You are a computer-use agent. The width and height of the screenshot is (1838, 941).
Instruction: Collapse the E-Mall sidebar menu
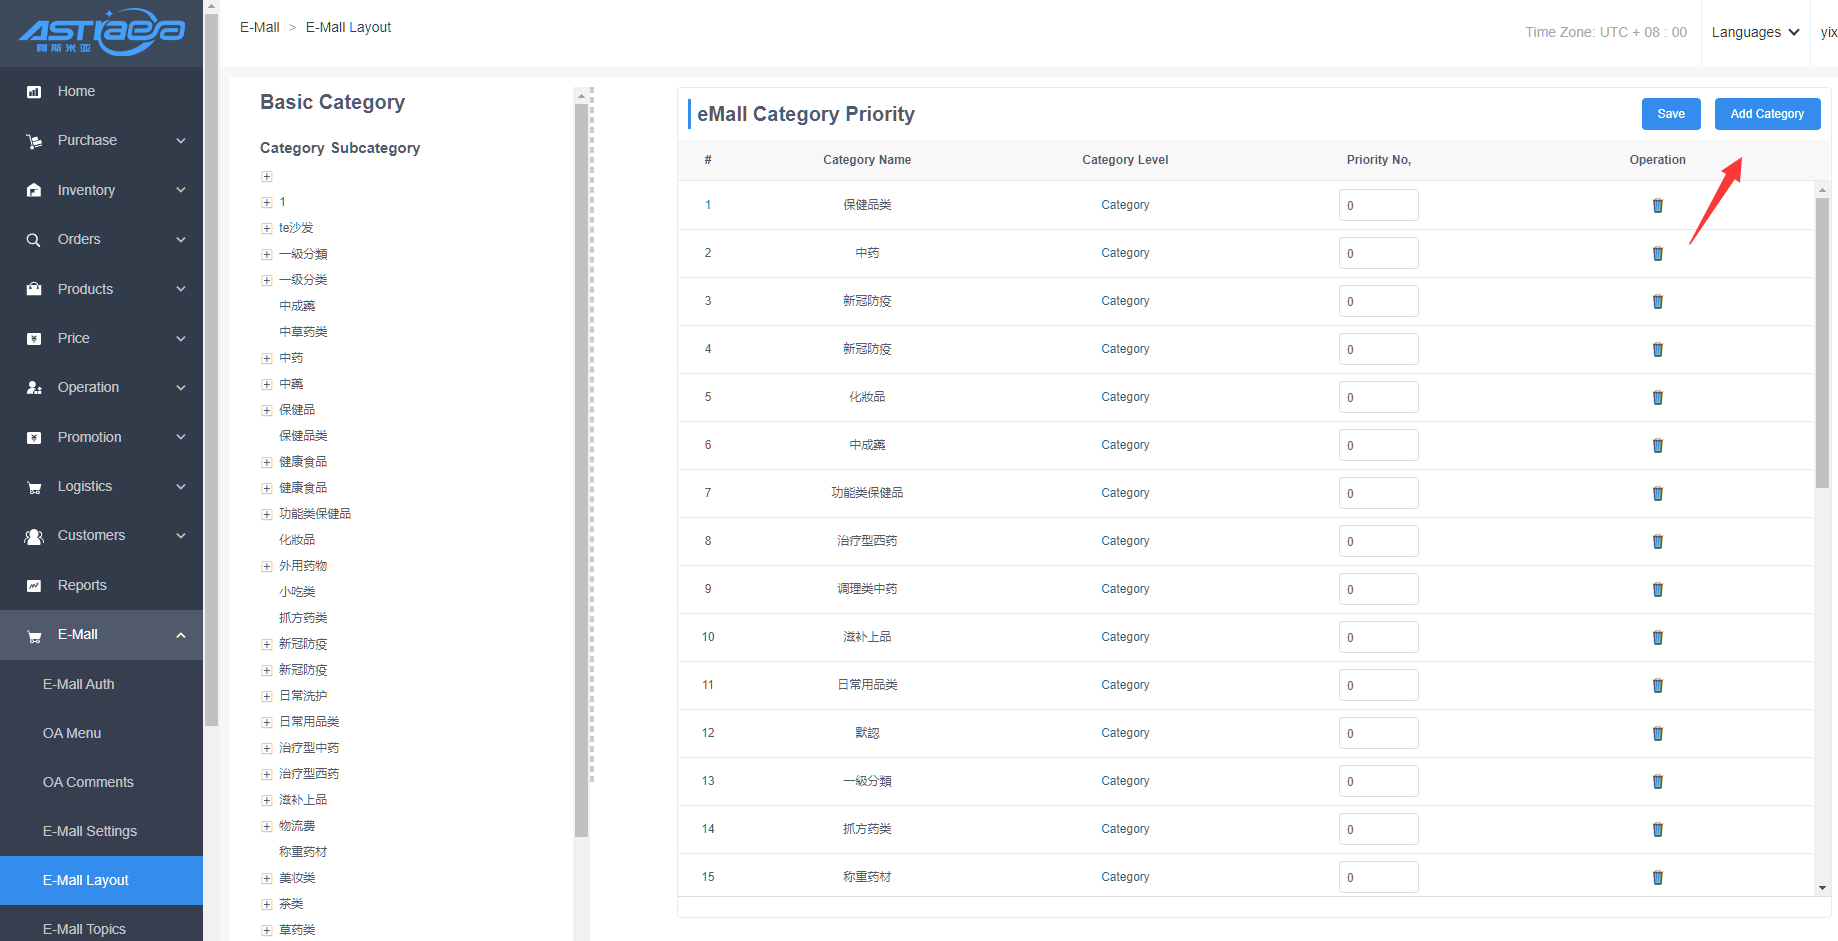click(x=181, y=635)
